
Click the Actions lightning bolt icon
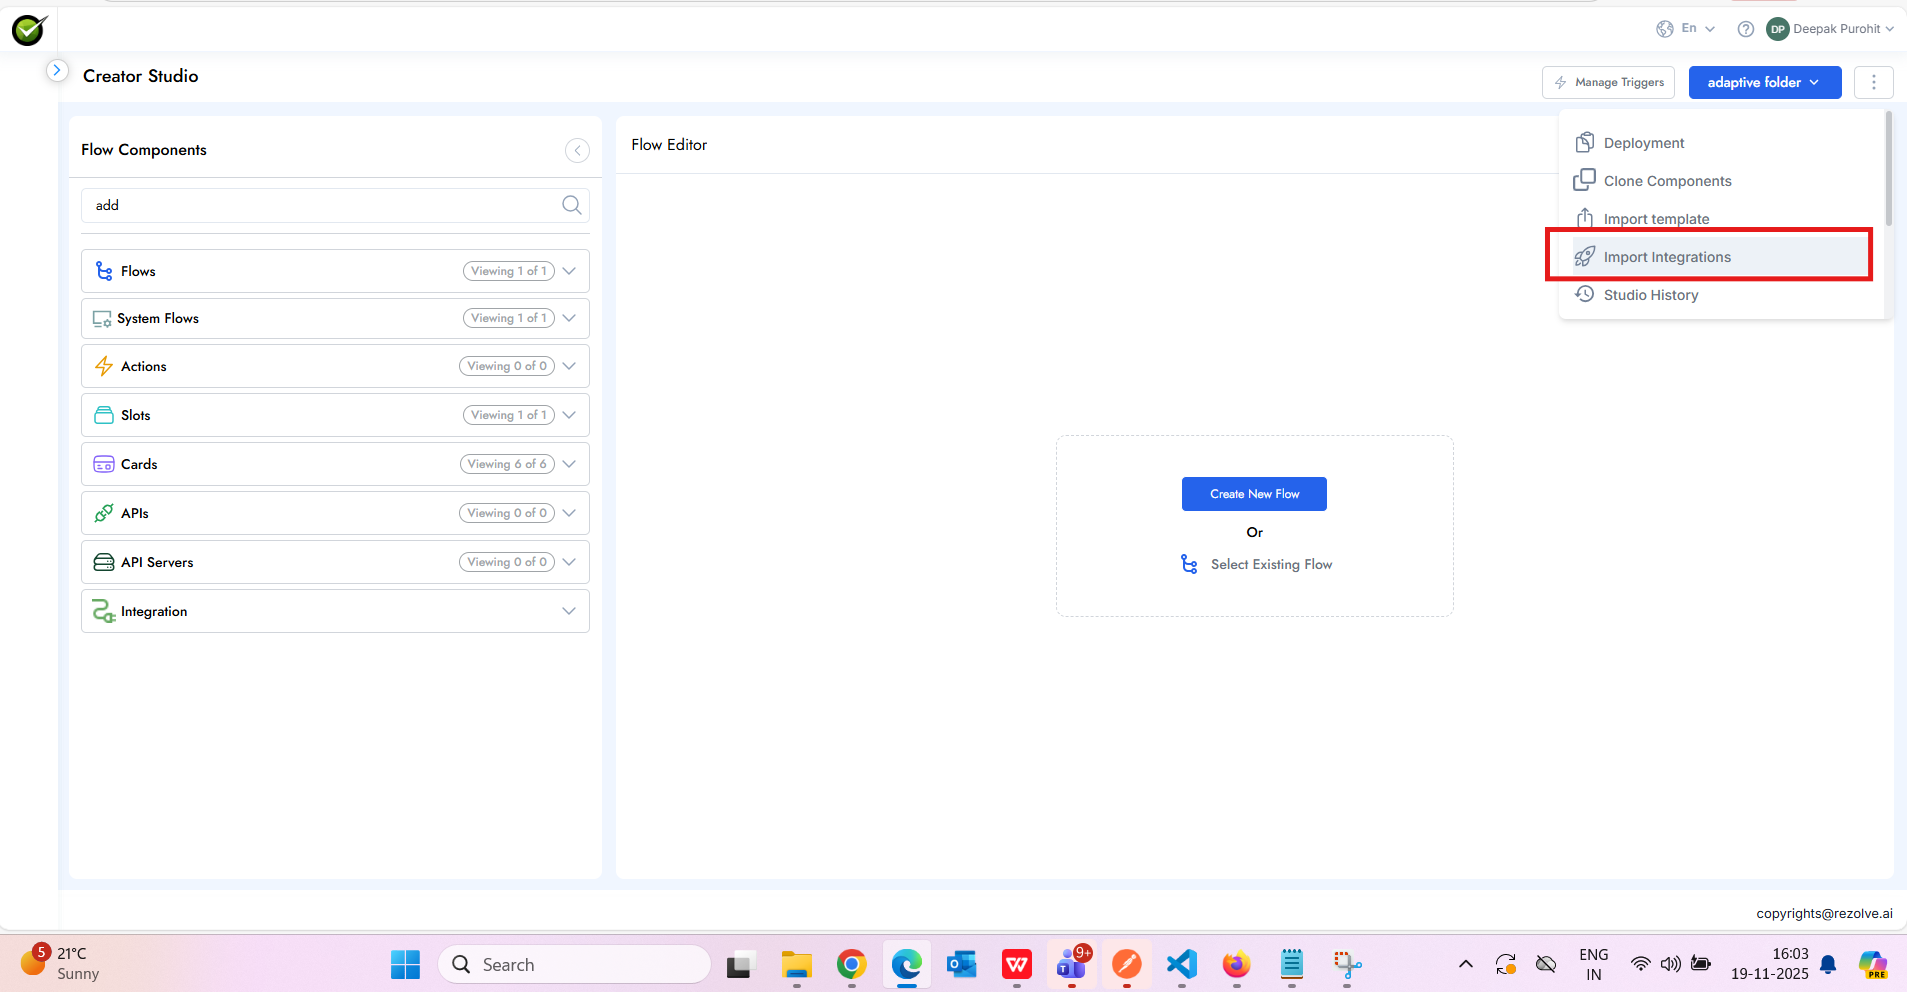(x=103, y=366)
